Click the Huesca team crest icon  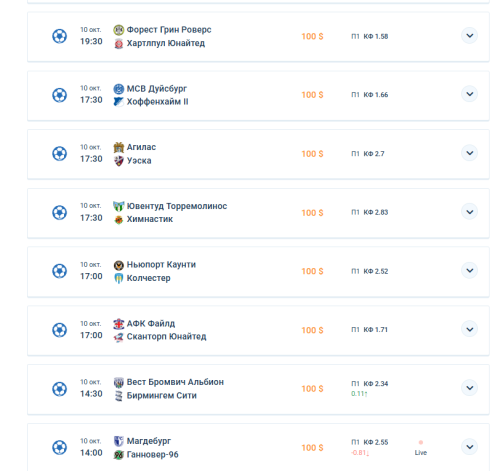click(x=119, y=161)
